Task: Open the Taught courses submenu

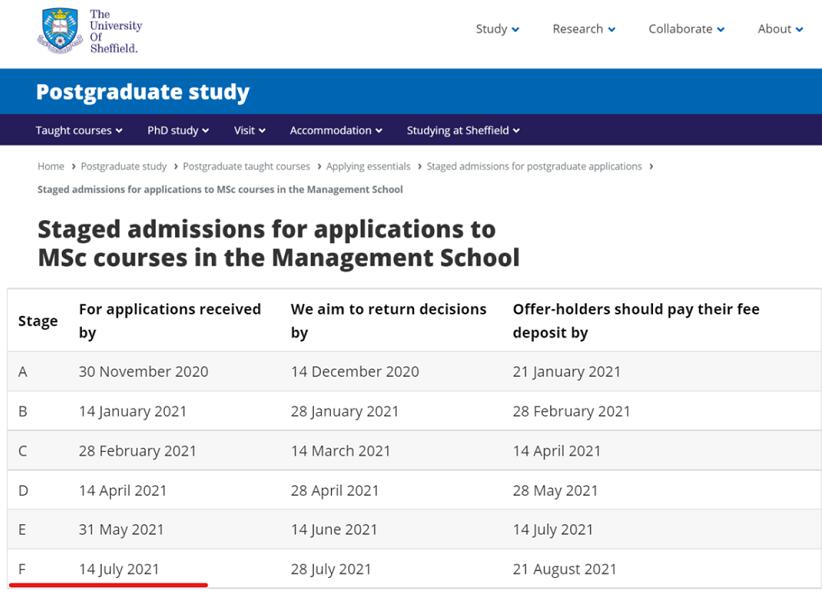Action: click(79, 130)
